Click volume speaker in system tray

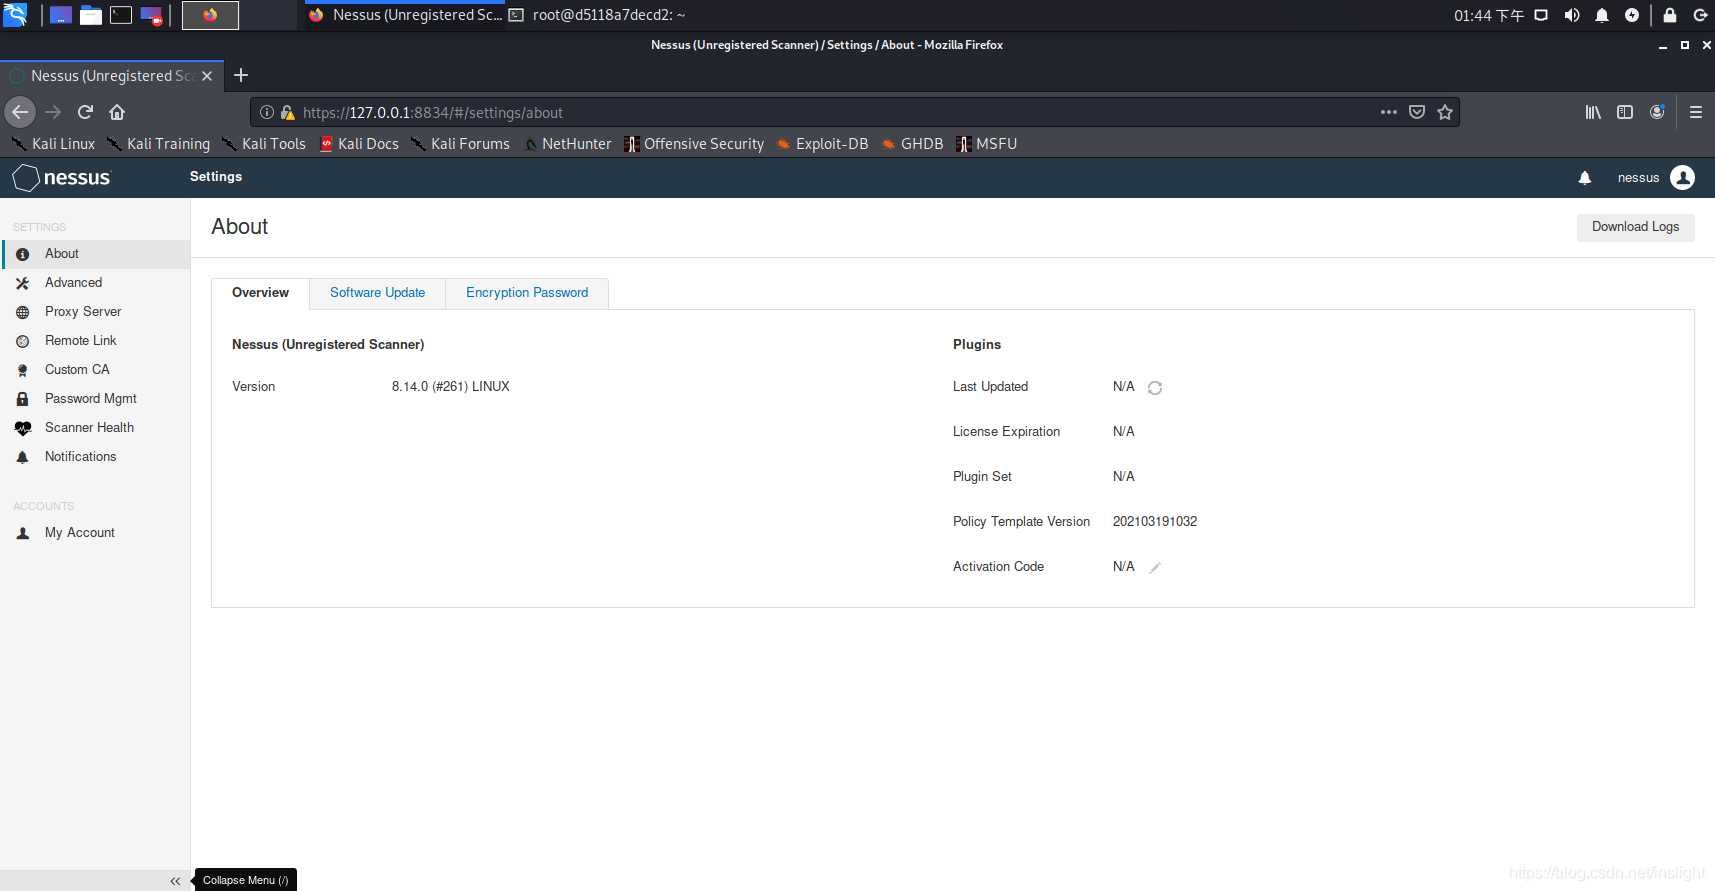pos(1572,15)
